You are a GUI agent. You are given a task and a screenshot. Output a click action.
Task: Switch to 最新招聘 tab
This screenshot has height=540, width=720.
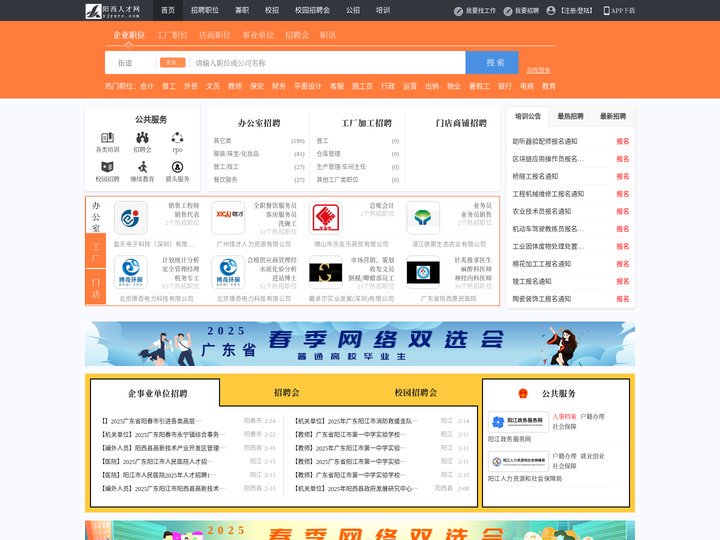coord(613,116)
